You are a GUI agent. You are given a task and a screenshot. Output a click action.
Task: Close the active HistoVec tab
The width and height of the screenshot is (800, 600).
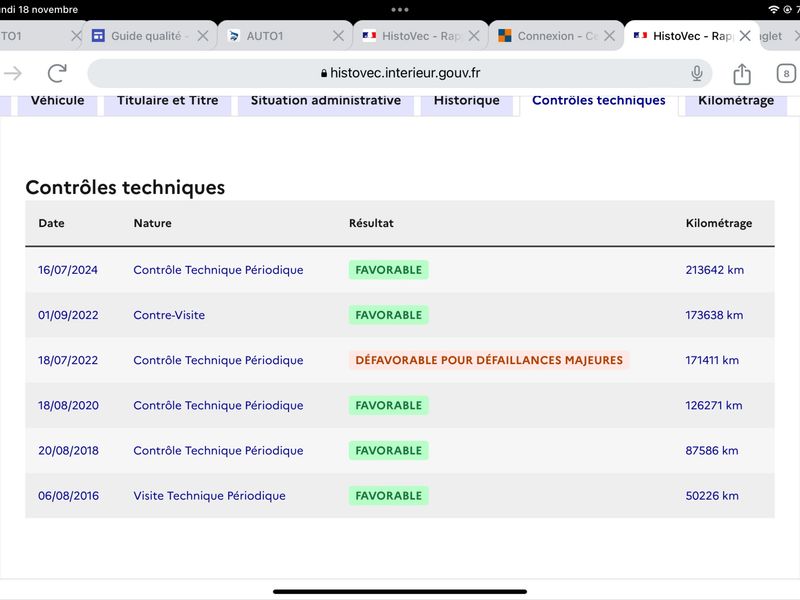coord(745,36)
